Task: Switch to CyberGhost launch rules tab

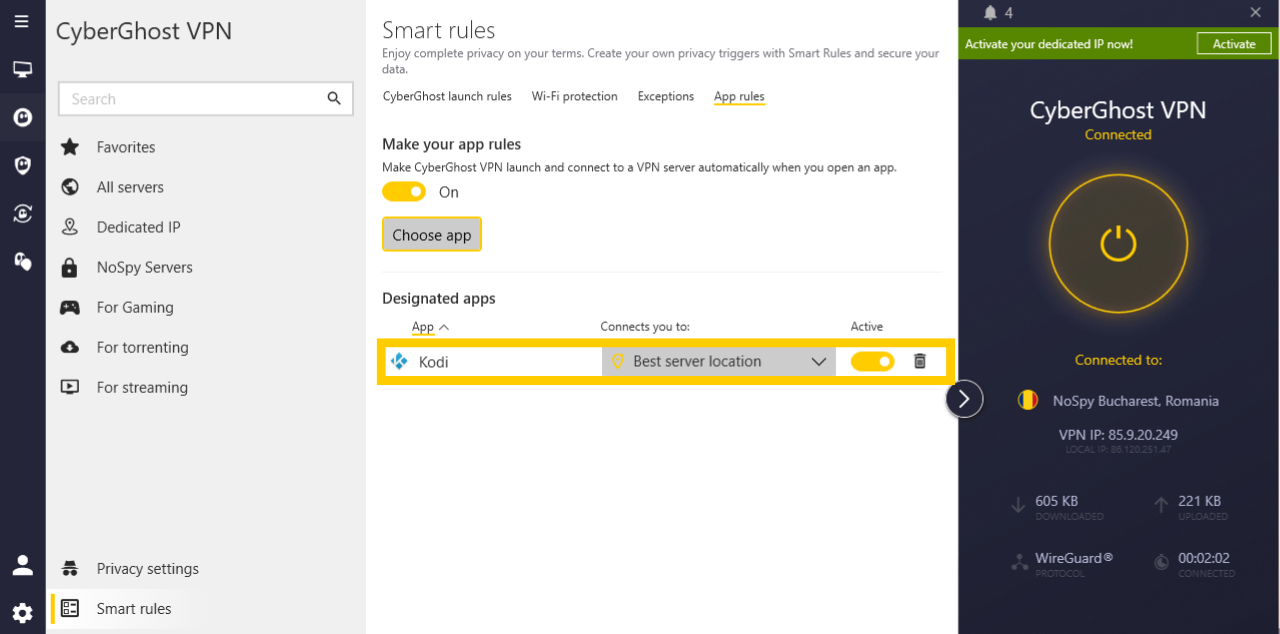Action: pos(447,96)
